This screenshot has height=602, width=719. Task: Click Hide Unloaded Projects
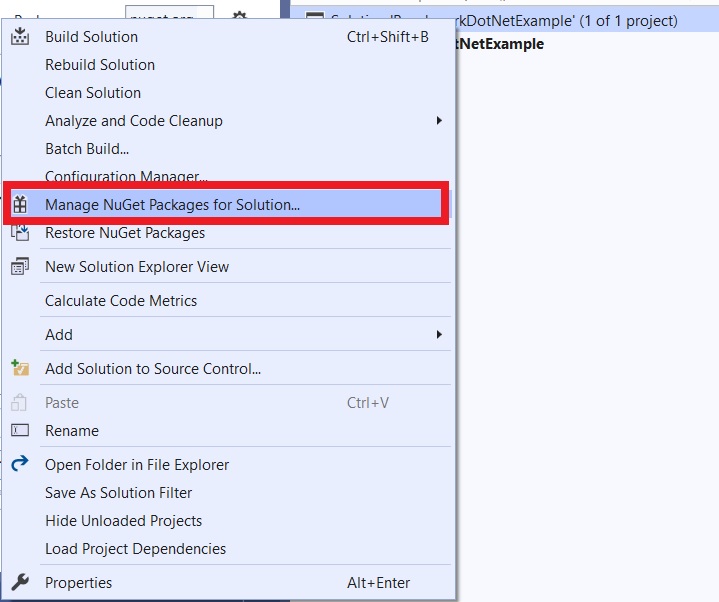click(123, 521)
